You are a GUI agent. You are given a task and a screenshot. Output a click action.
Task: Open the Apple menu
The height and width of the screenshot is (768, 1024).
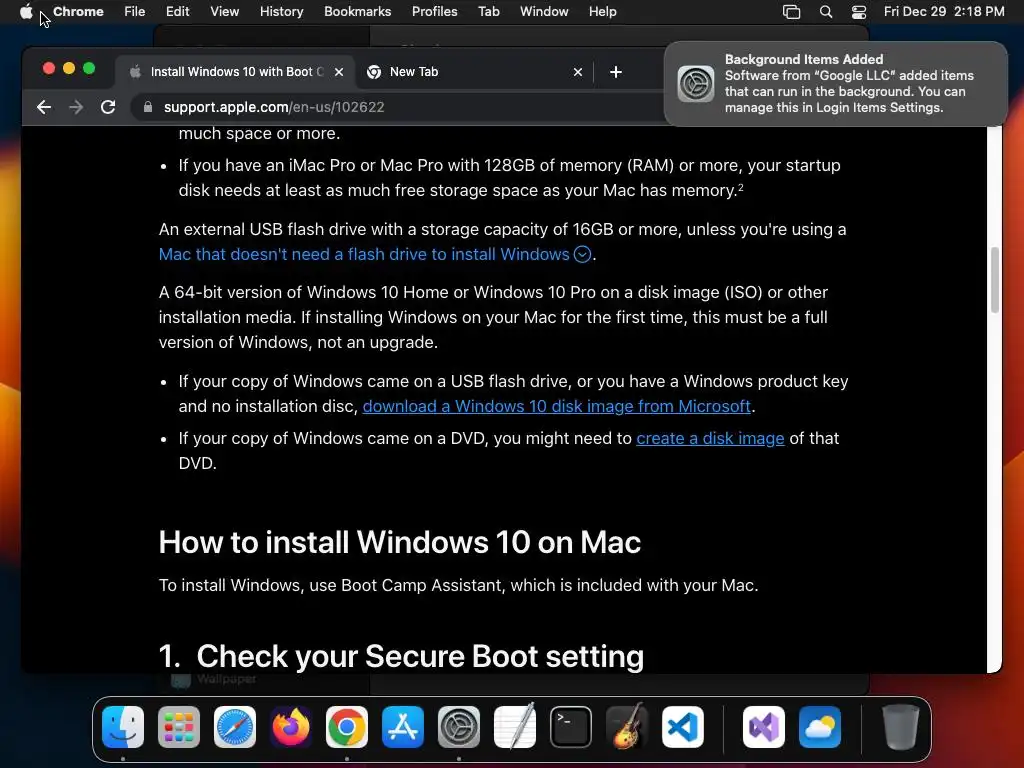point(26,12)
